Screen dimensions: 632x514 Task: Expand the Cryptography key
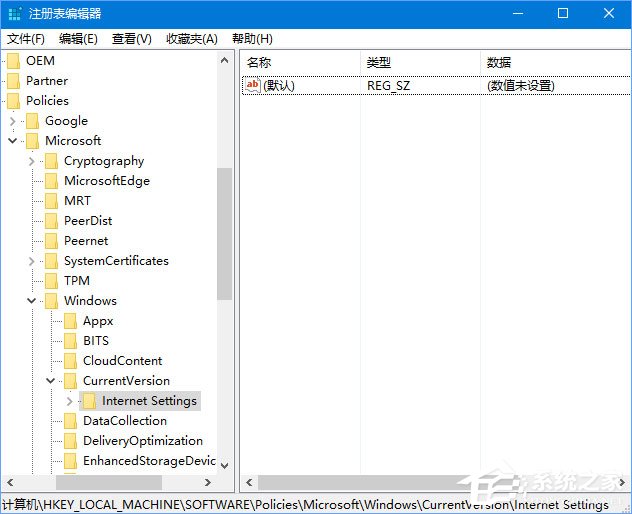[31, 161]
